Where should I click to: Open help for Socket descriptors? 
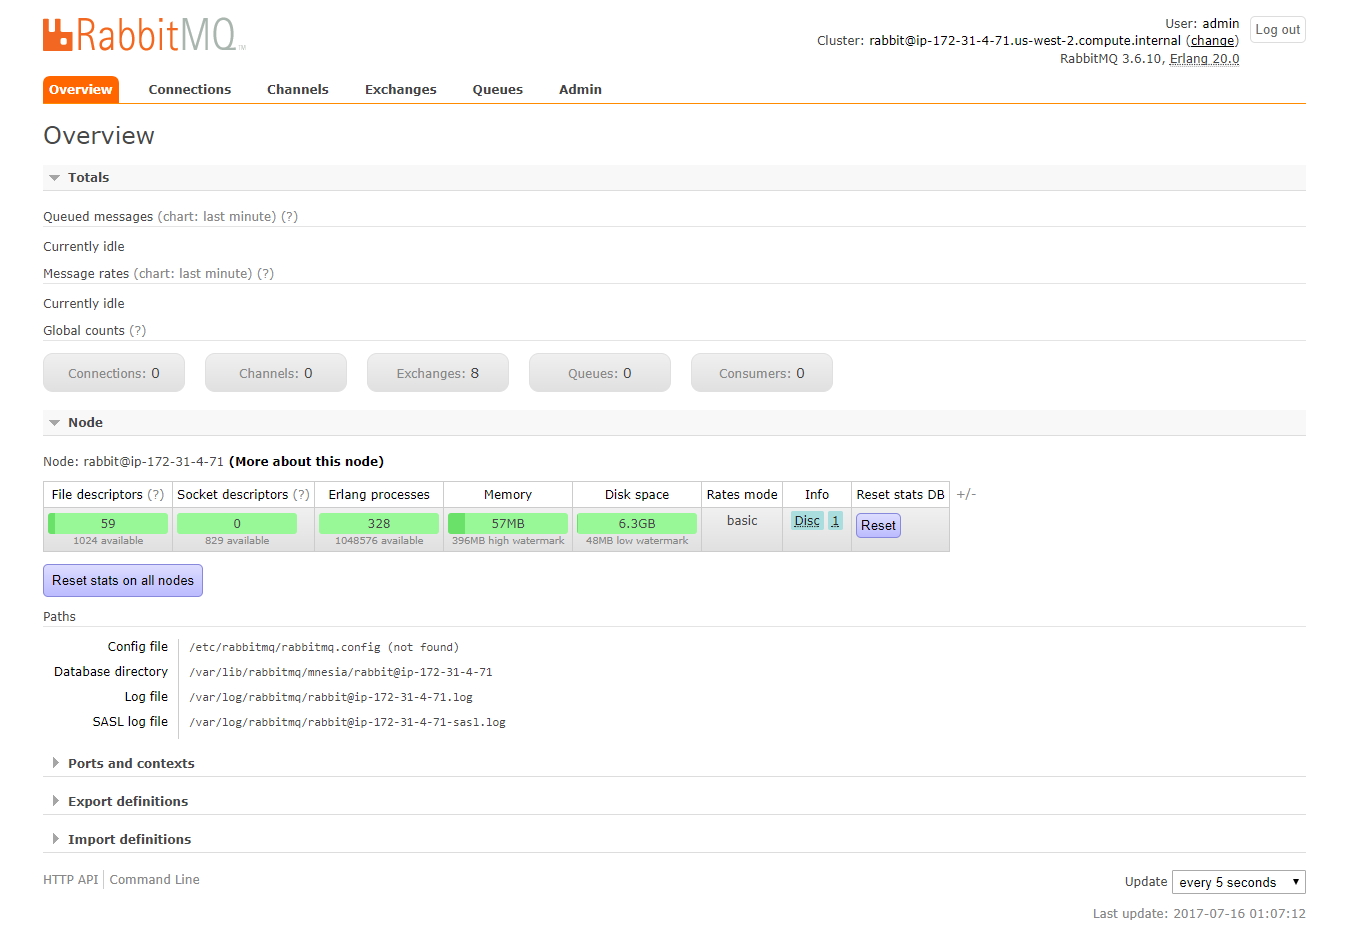click(x=302, y=494)
